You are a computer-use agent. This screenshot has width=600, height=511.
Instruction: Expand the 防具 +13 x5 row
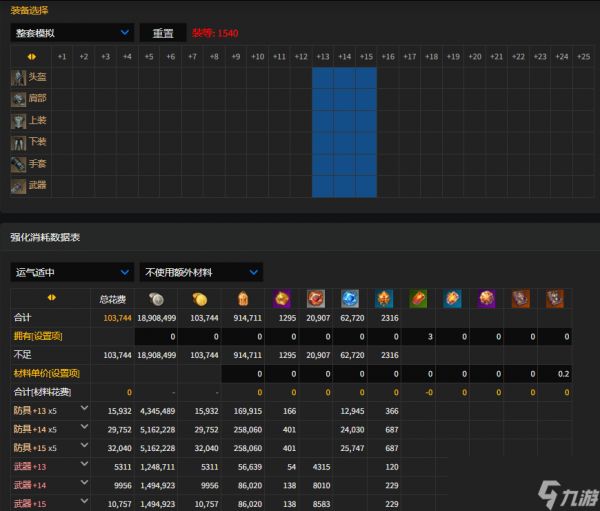click(x=85, y=408)
